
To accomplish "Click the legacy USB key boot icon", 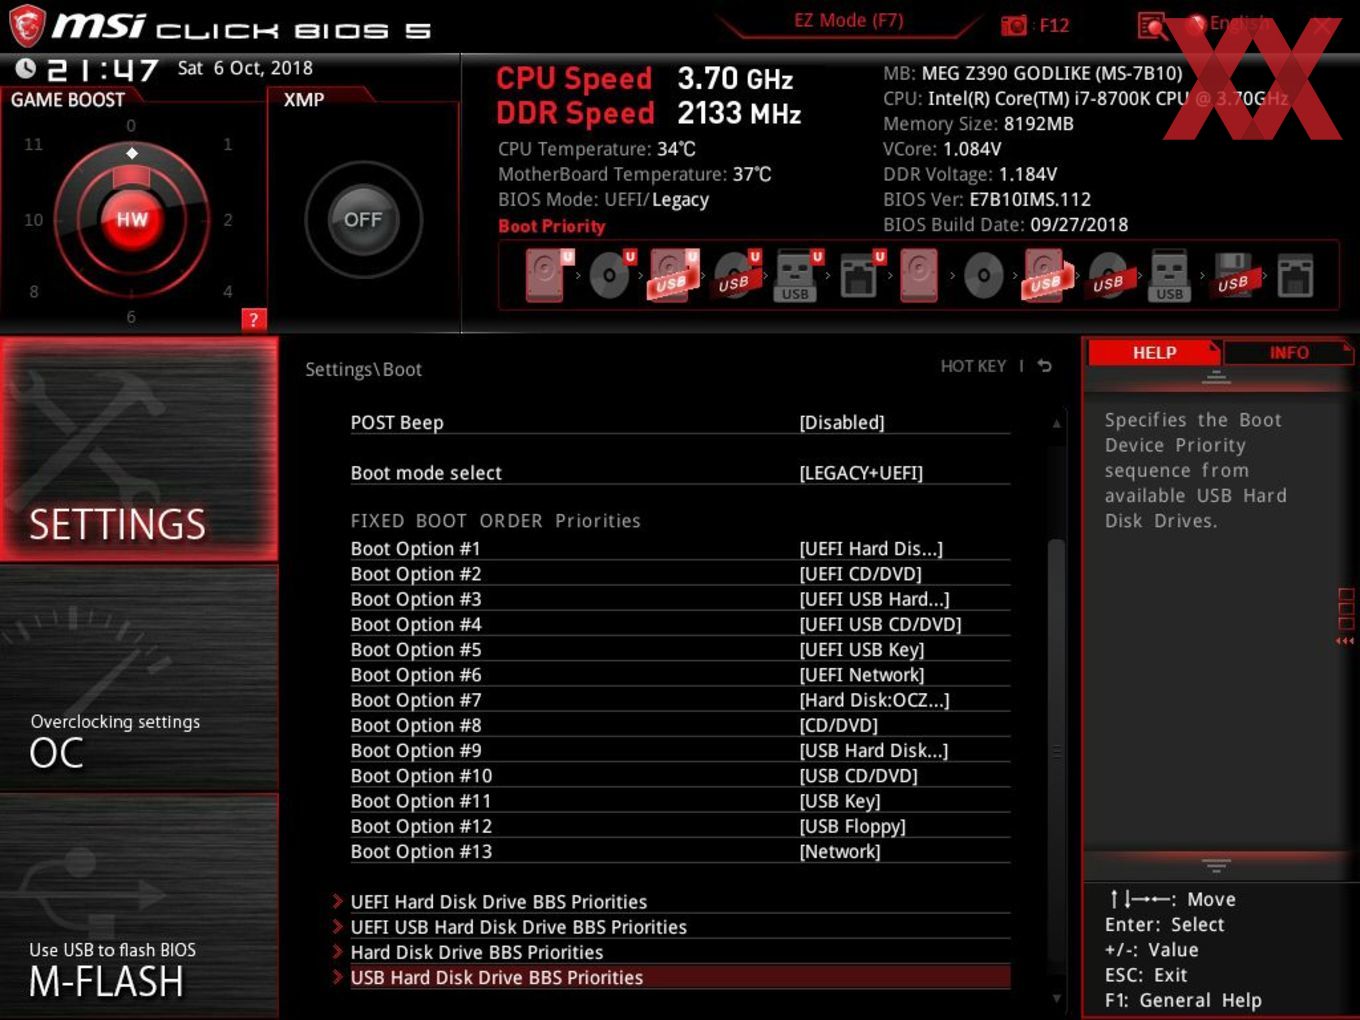I will tap(1169, 275).
